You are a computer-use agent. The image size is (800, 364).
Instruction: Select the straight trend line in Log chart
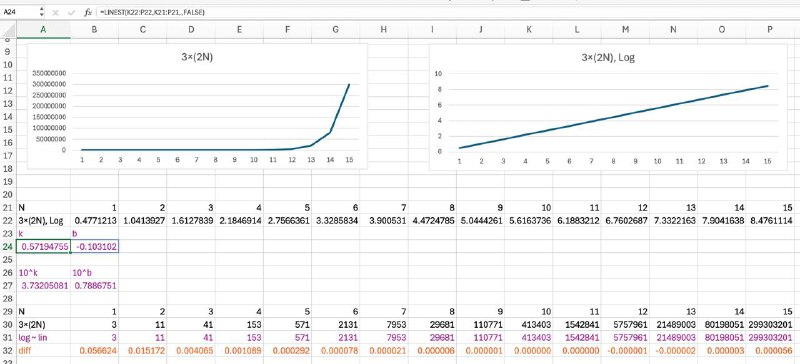click(x=613, y=117)
